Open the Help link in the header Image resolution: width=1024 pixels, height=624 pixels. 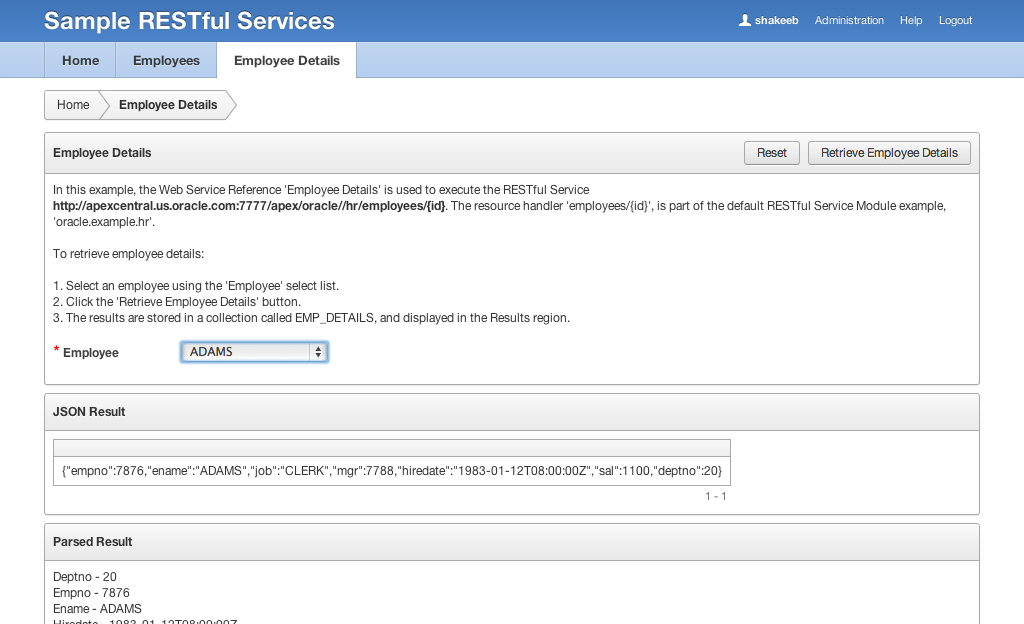coord(911,20)
